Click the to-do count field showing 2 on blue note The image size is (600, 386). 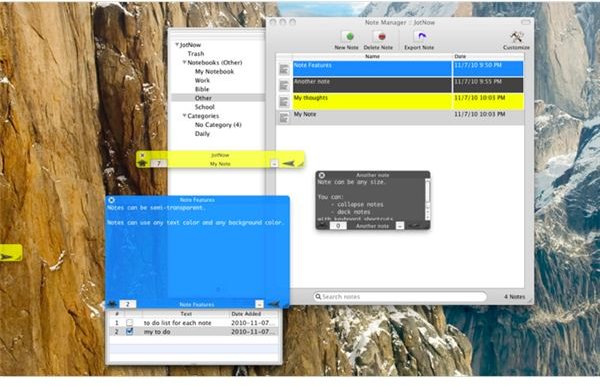(x=127, y=304)
